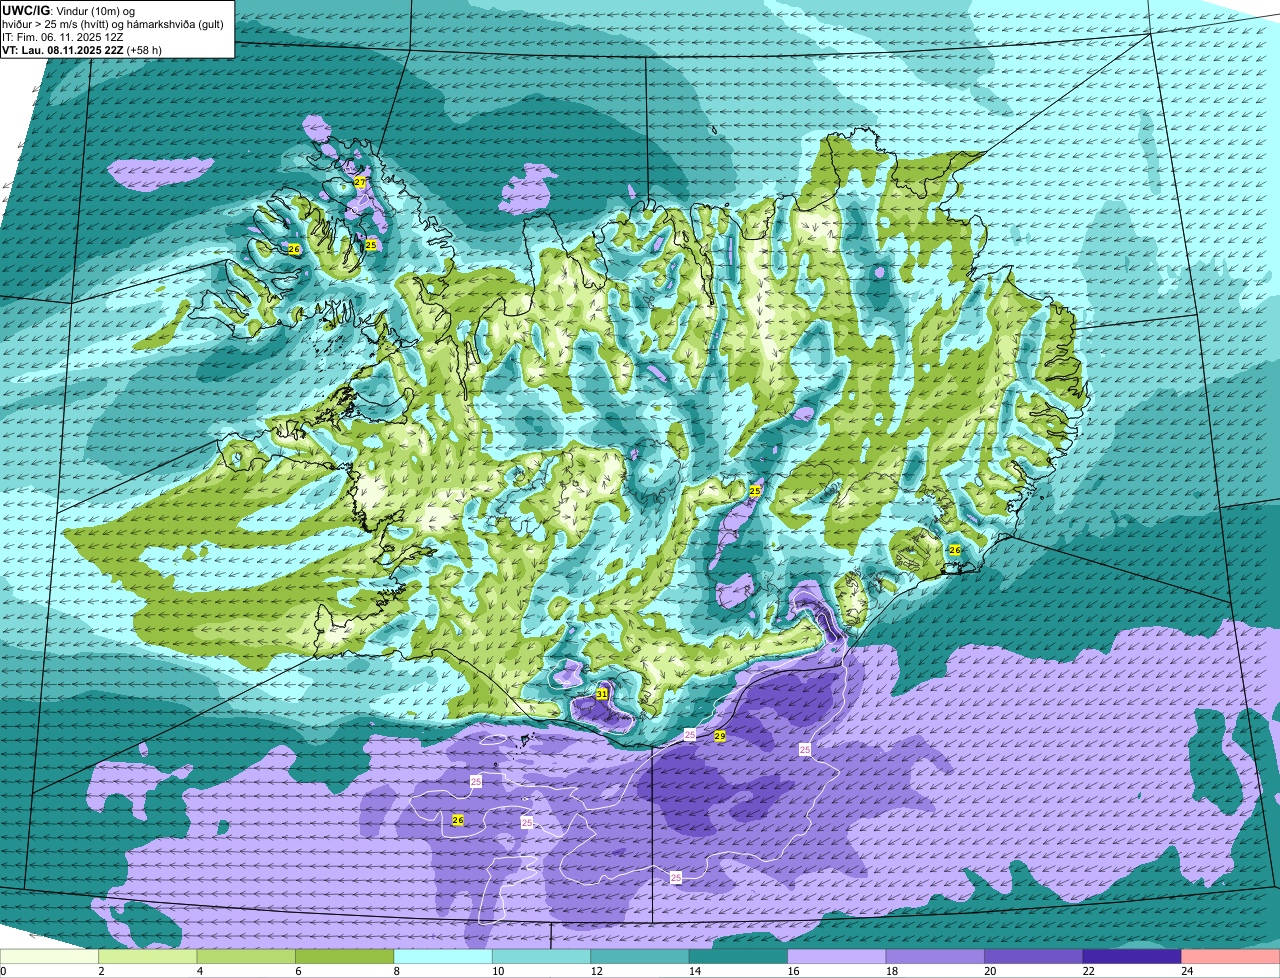Select the green 4–6 legend swatch
The width and height of the screenshot is (1280, 978).
coord(246,956)
